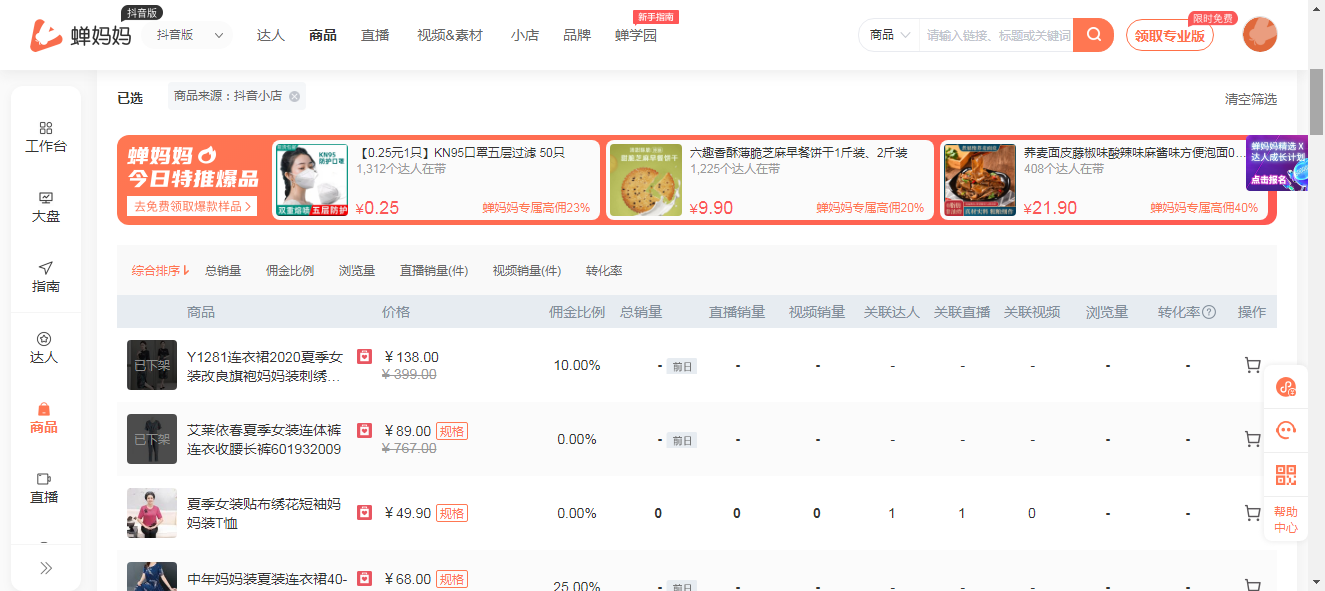Show the QR code from floating panel
The width and height of the screenshot is (1325, 591).
1286,475
